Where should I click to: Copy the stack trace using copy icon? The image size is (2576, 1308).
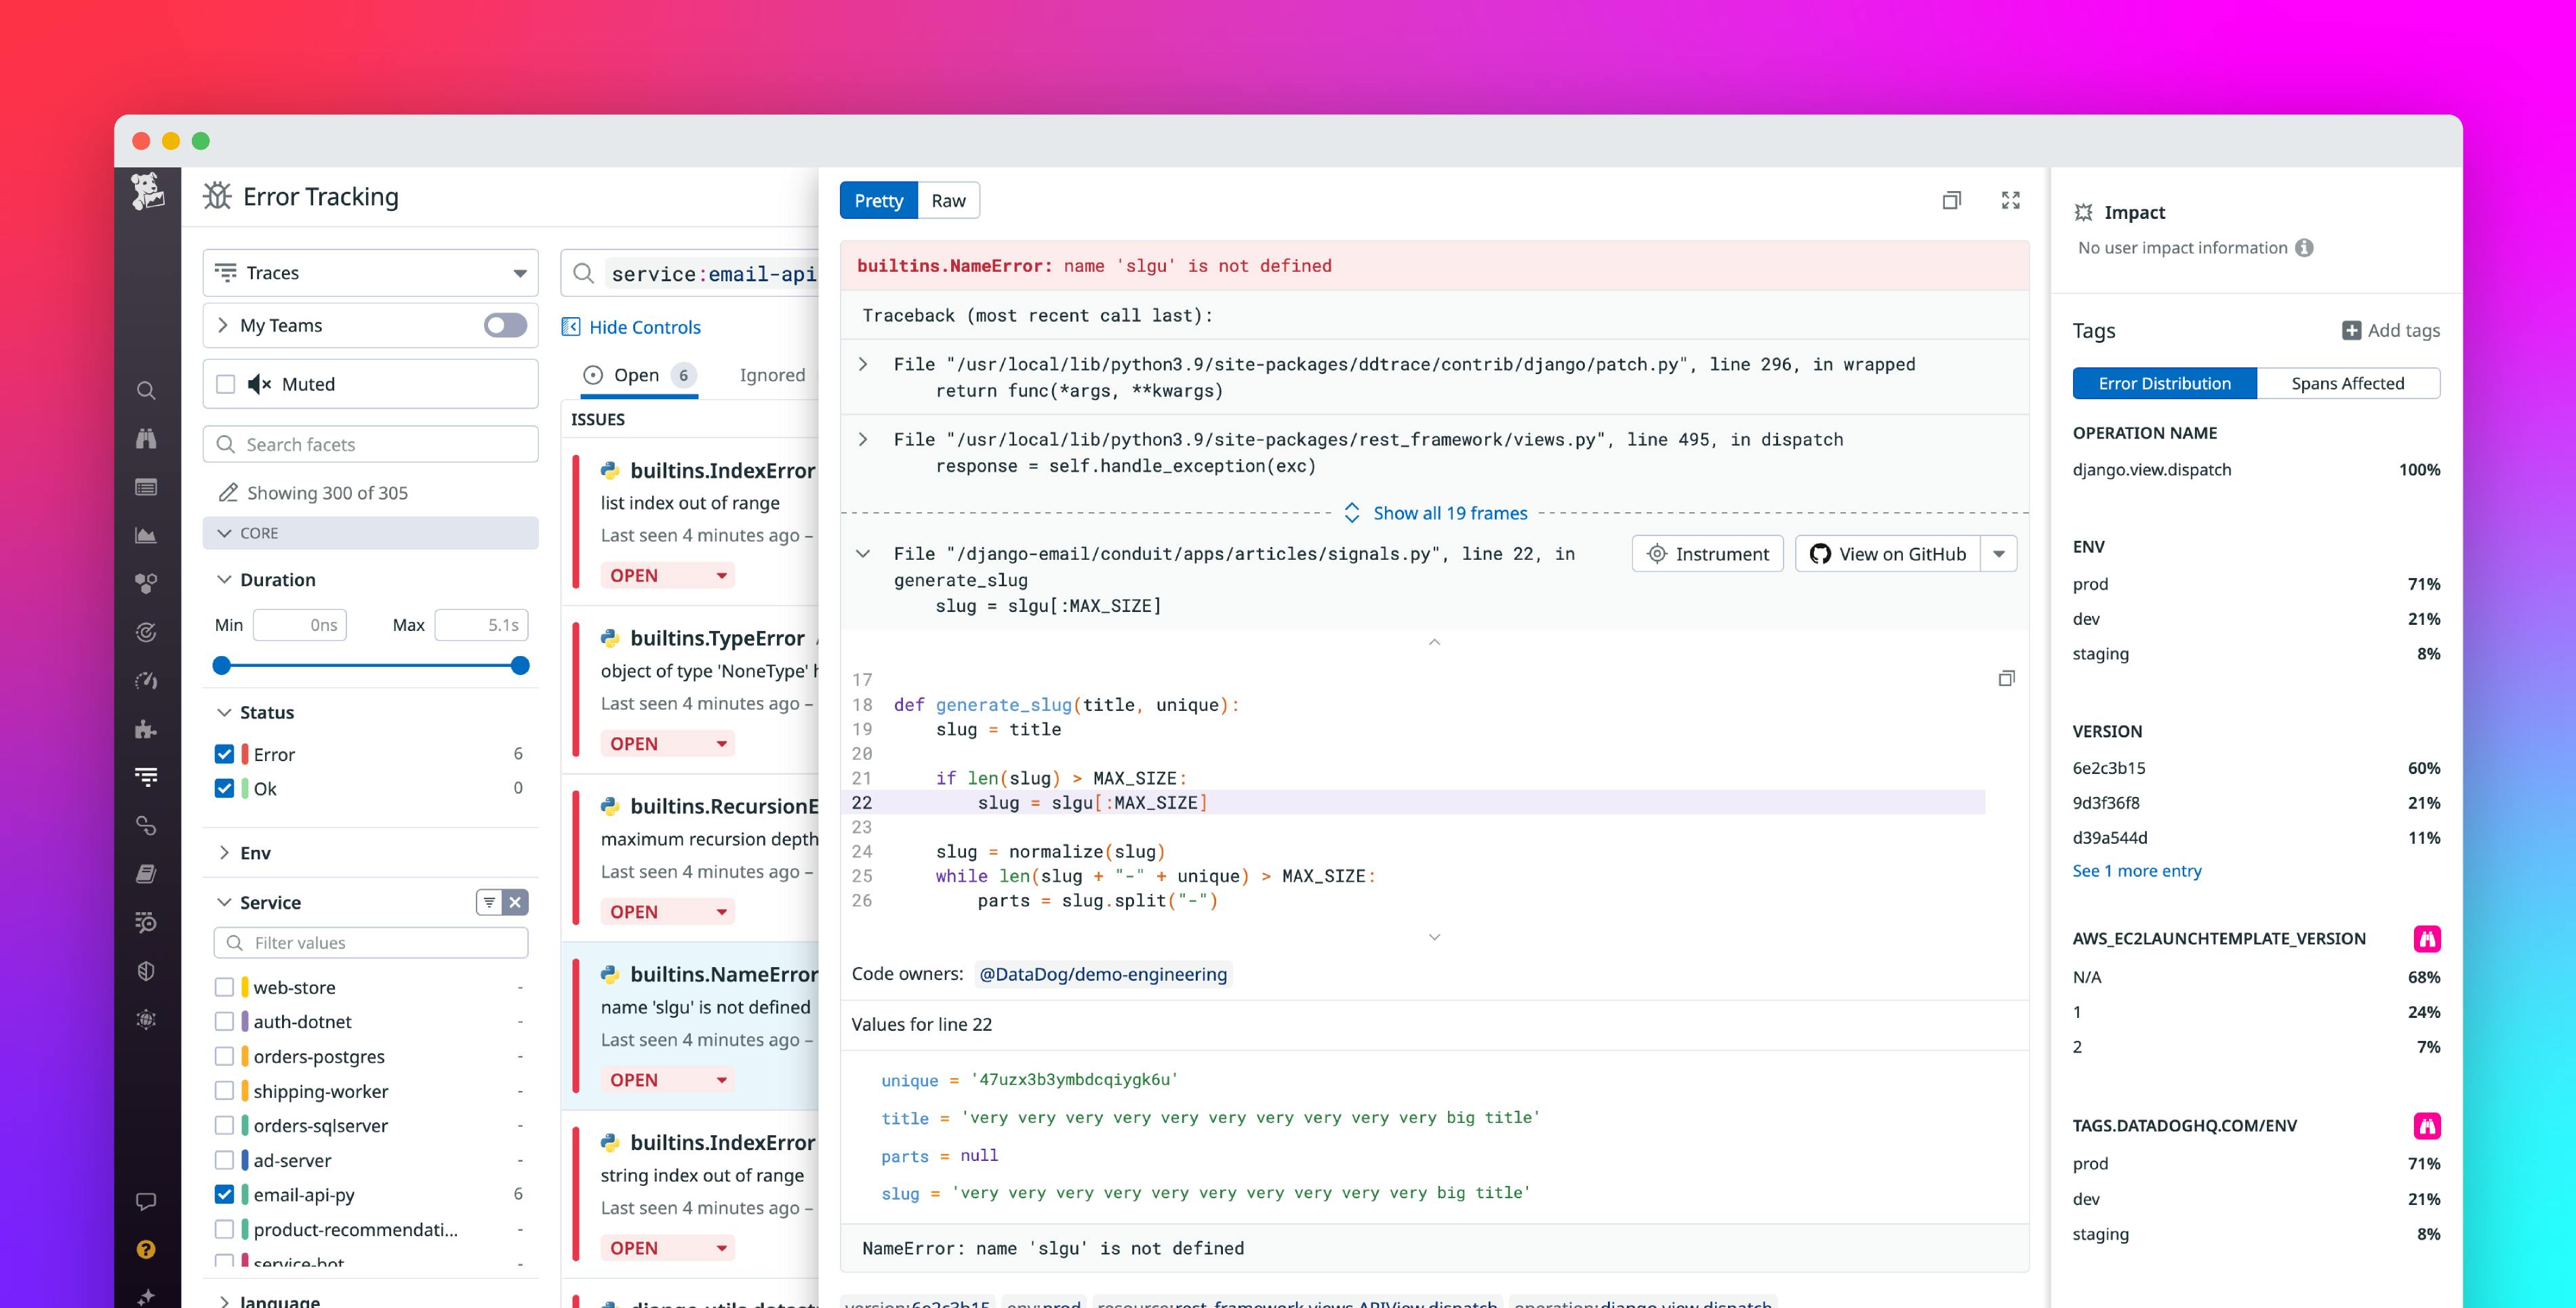[1952, 200]
